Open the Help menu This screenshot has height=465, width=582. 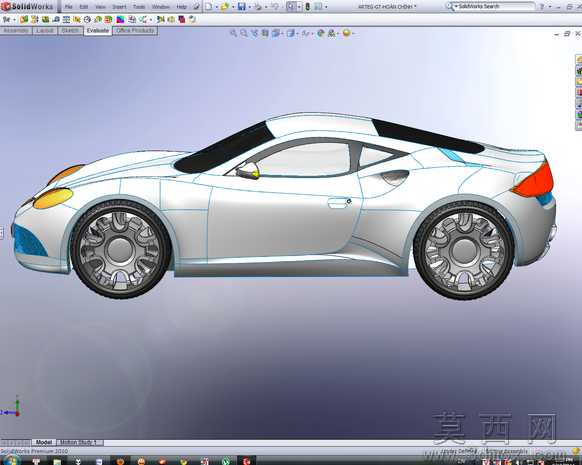click(x=181, y=7)
